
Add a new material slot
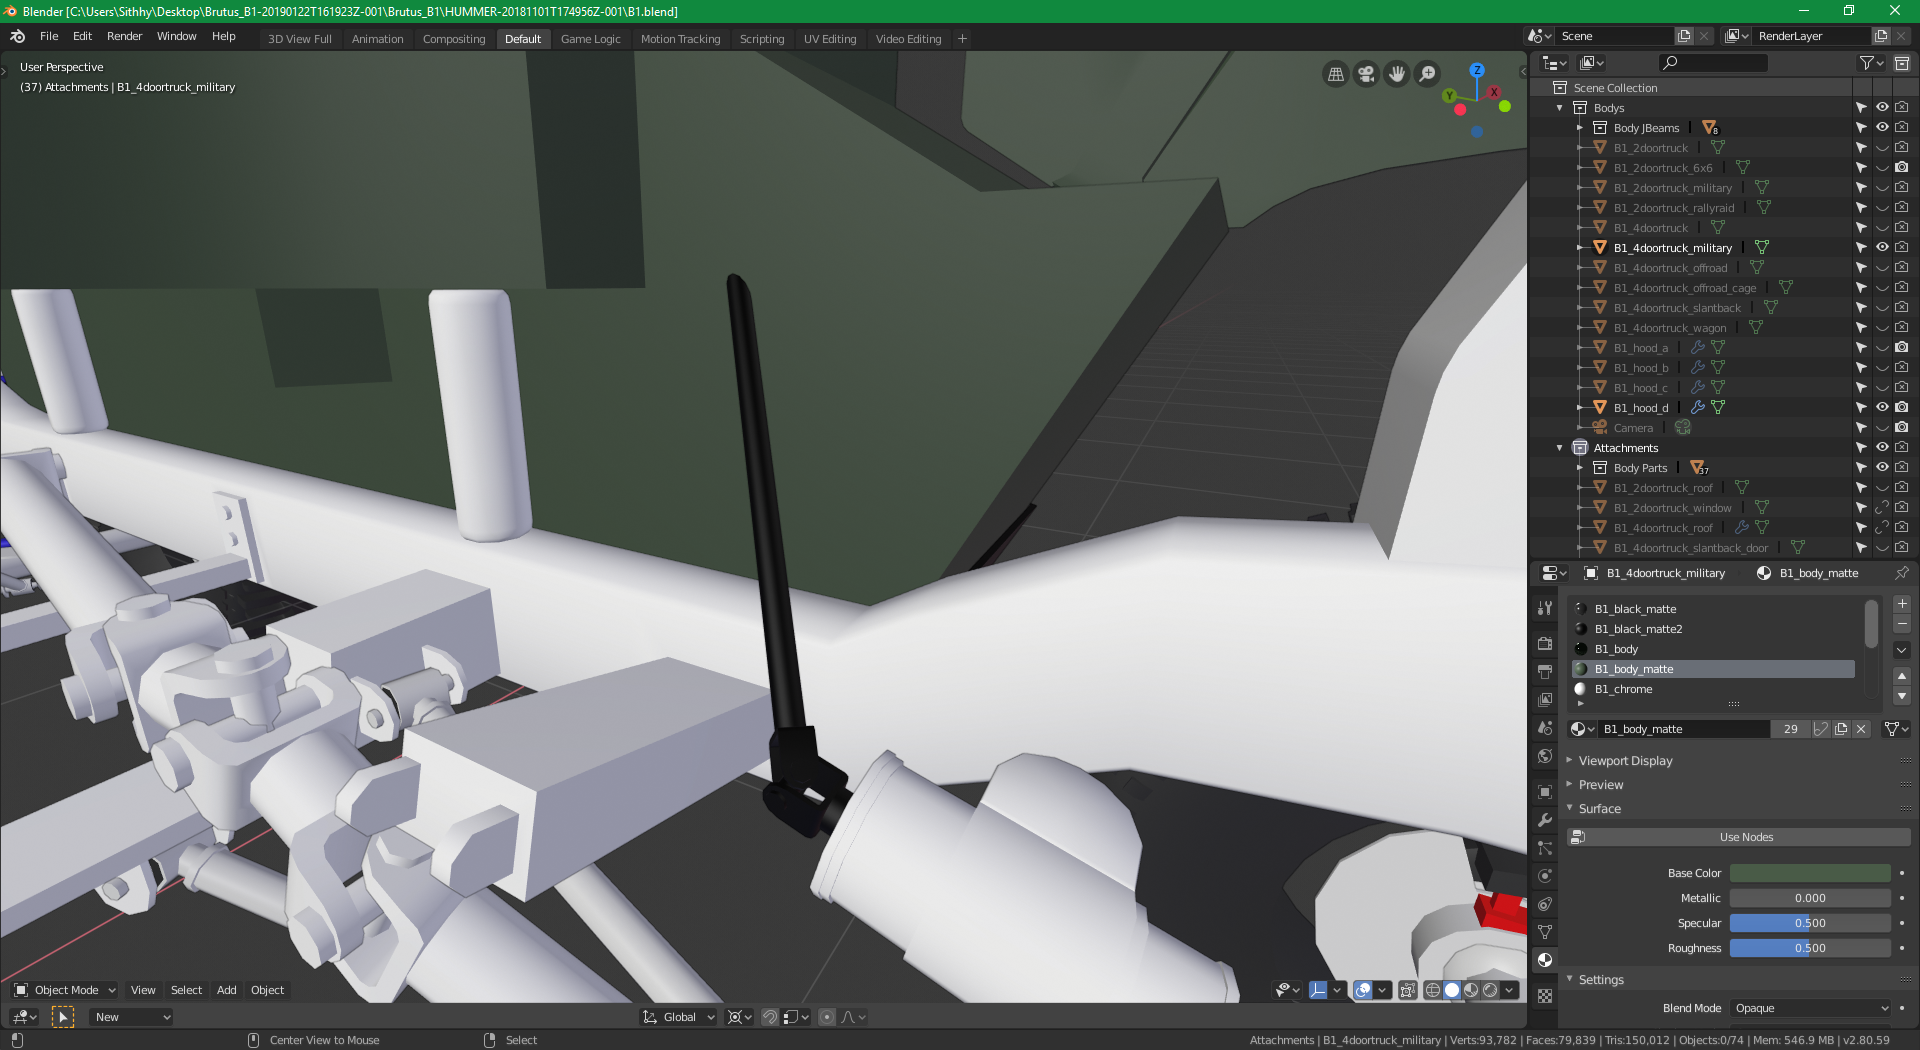pyautogui.click(x=1902, y=604)
